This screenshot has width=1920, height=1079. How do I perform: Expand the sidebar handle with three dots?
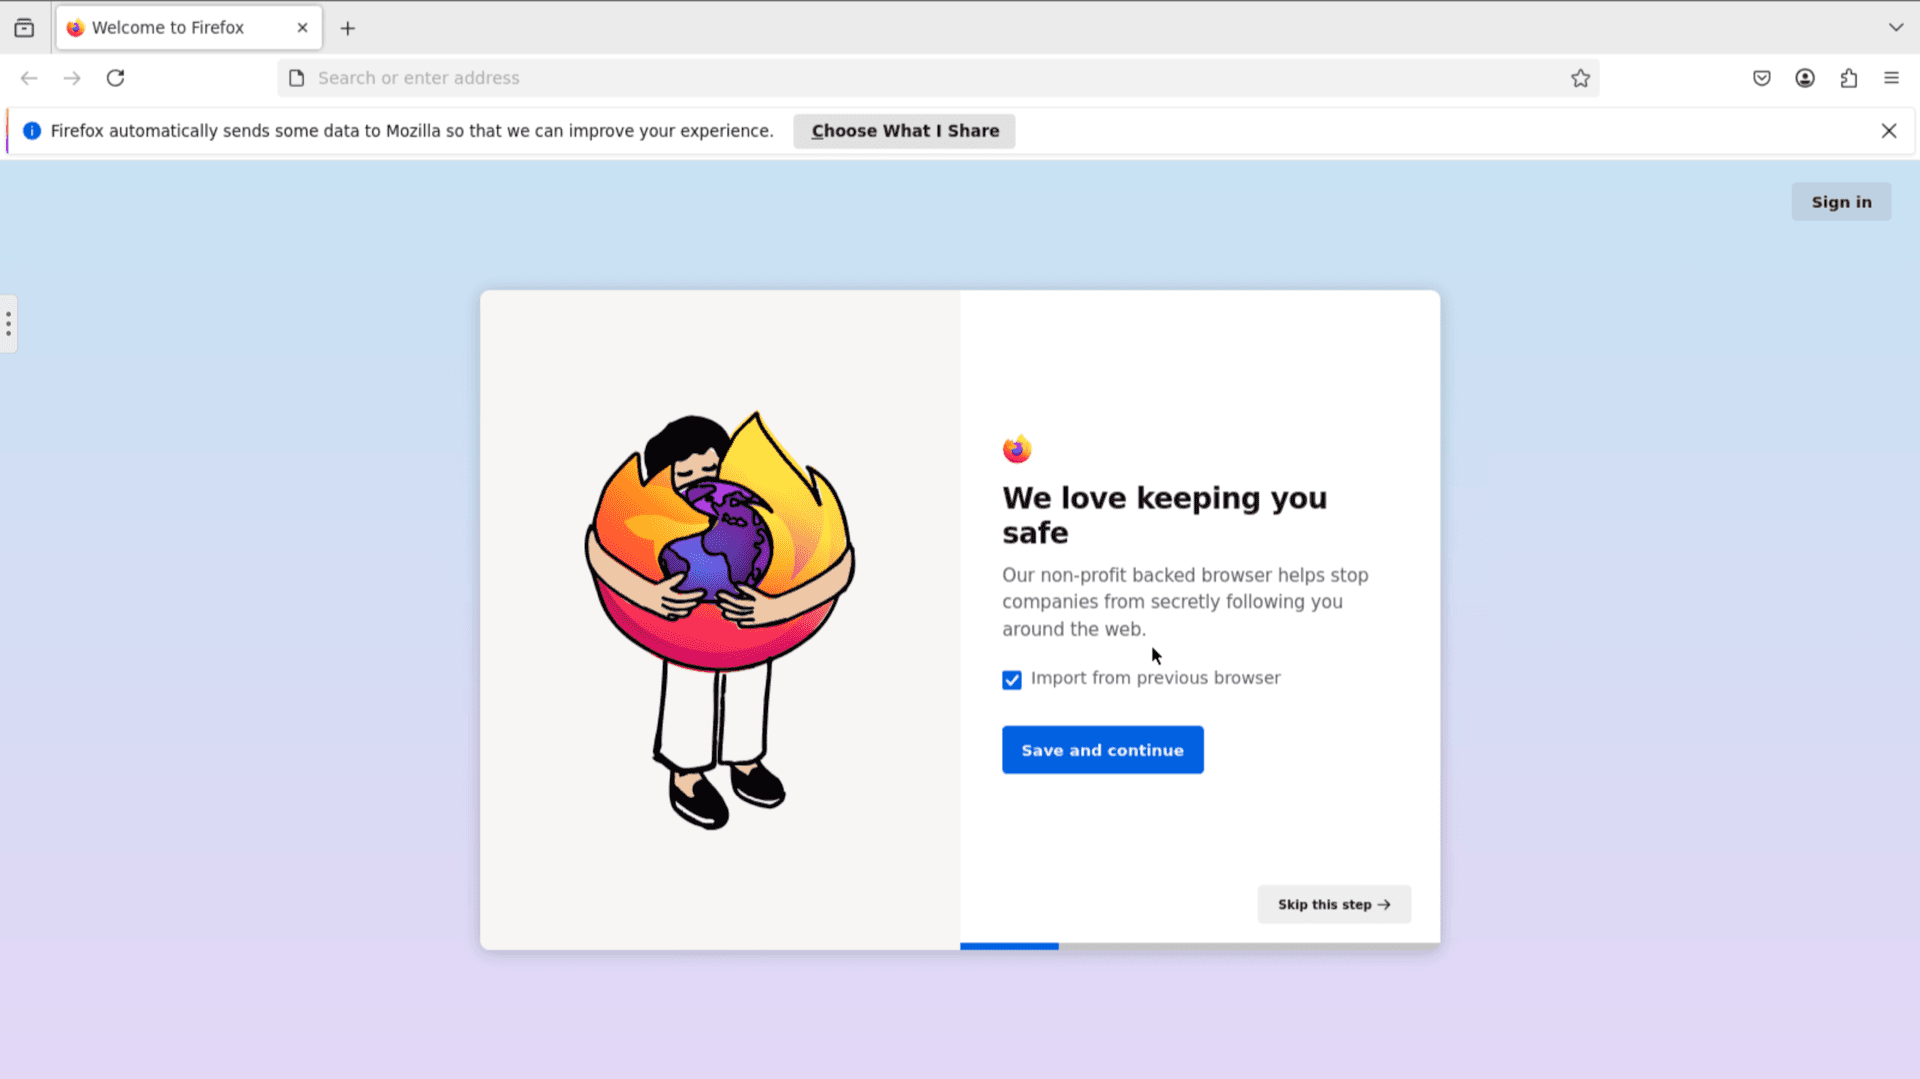[8, 324]
